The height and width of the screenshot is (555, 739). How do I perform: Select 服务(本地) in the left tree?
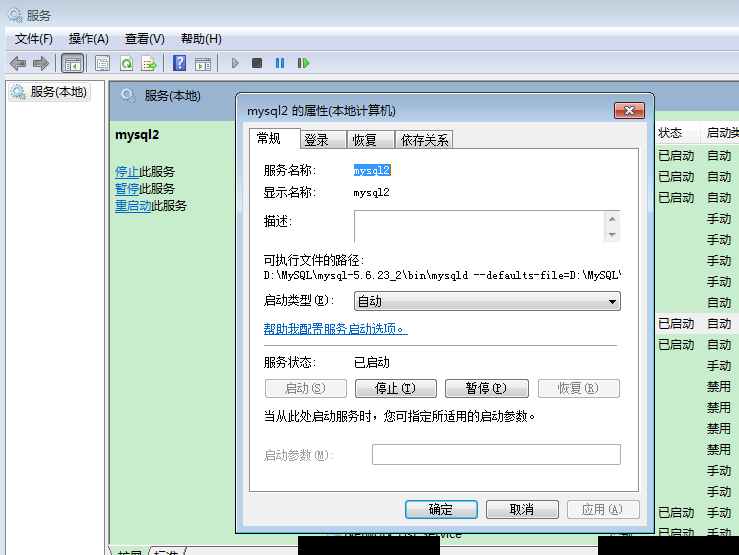49,91
